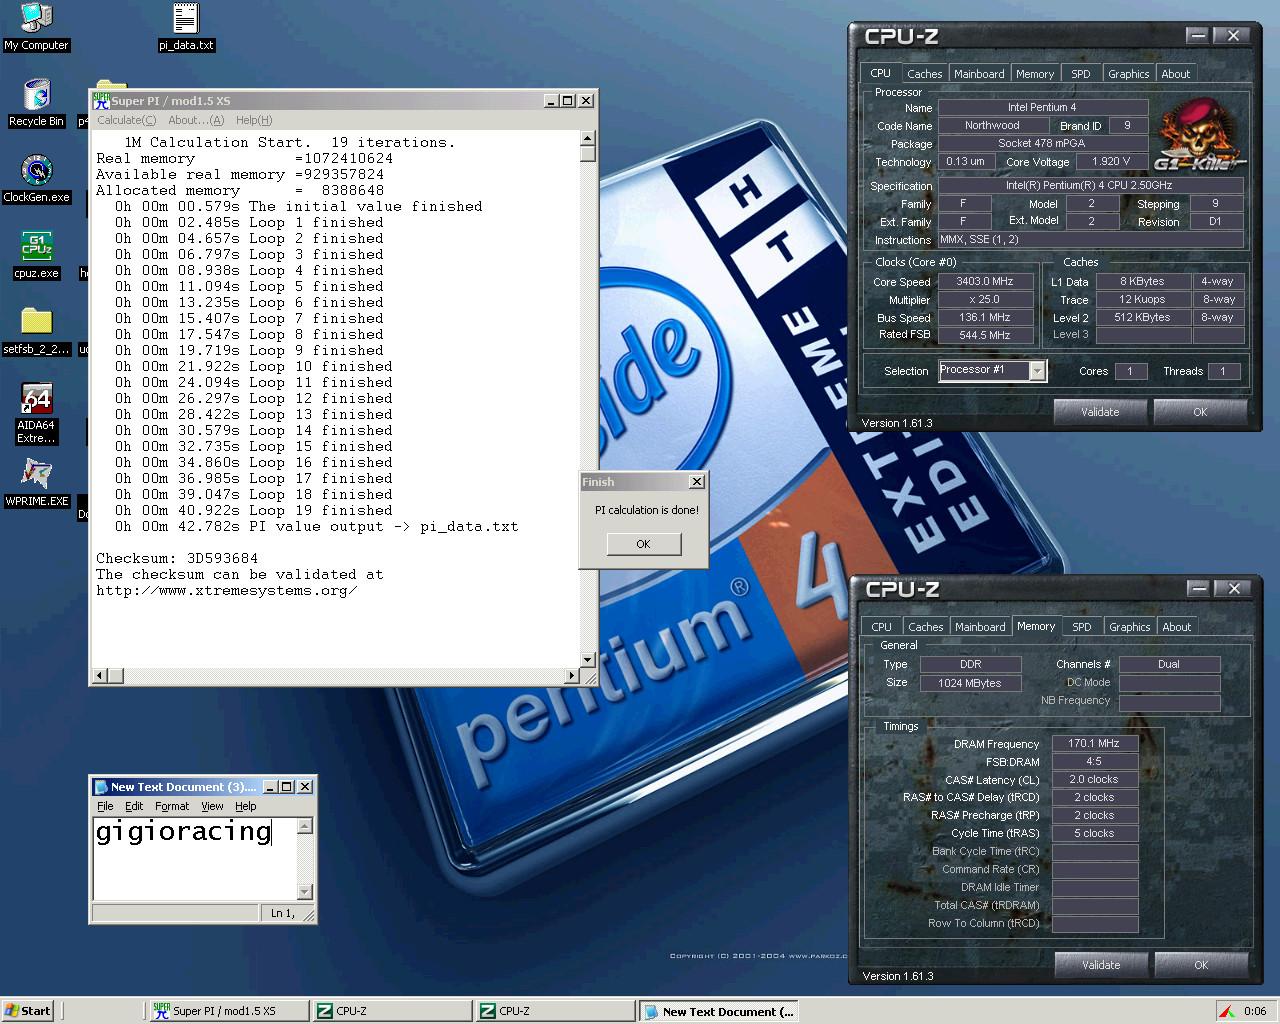The width and height of the screenshot is (1280, 1024).
Task: Click the http://www.xtremesystems.org/ text line
Action: pyautogui.click(x=227, y=590)
